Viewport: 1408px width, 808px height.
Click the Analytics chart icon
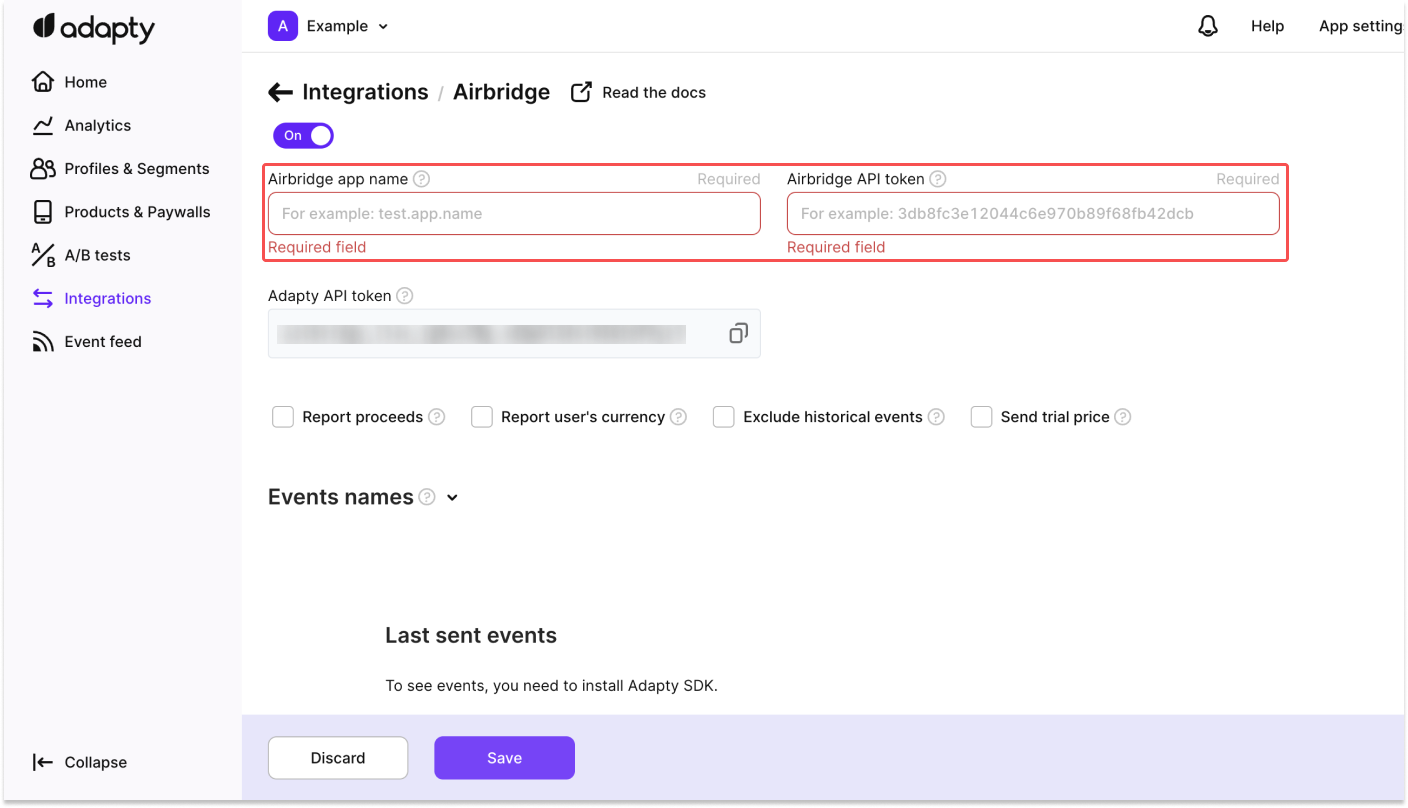coord(42,125)
